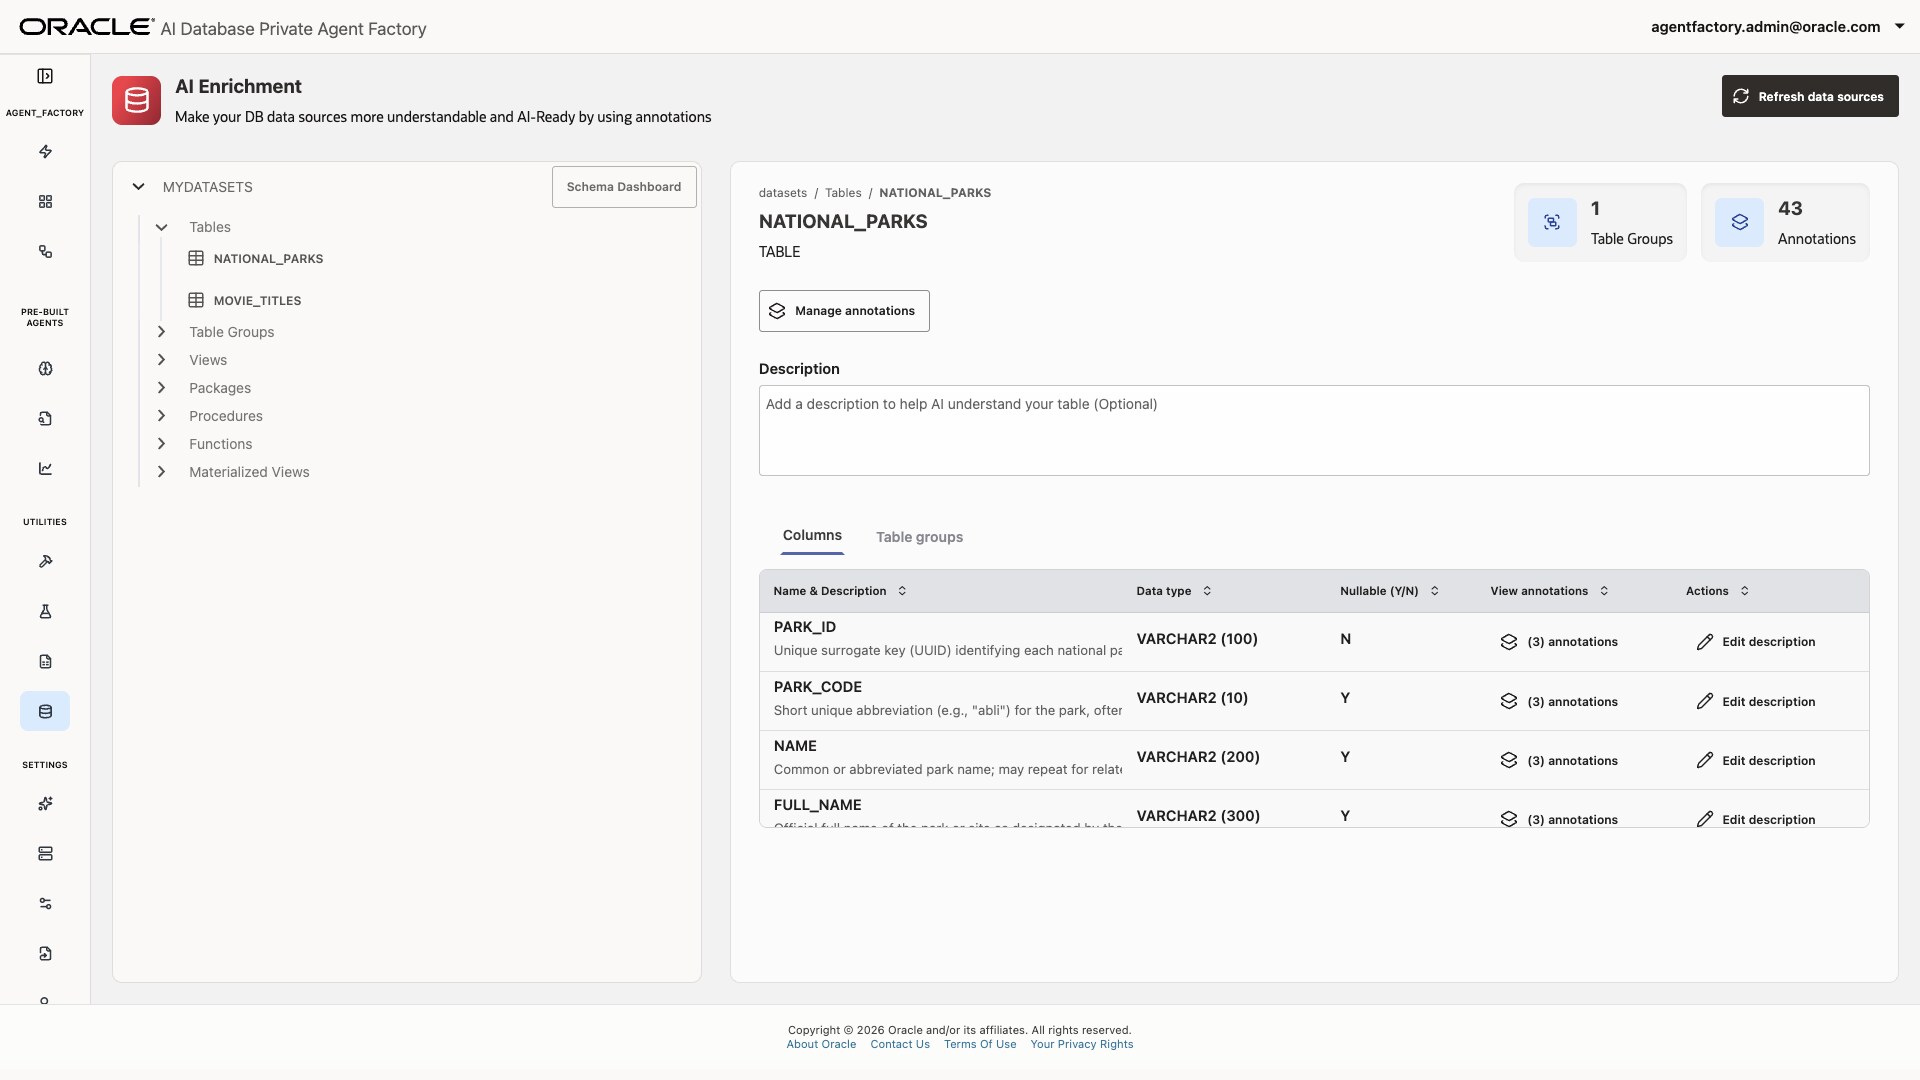Click the Table Groups card icon
Screen dimensions: 1920x1080
point(1552,222)
